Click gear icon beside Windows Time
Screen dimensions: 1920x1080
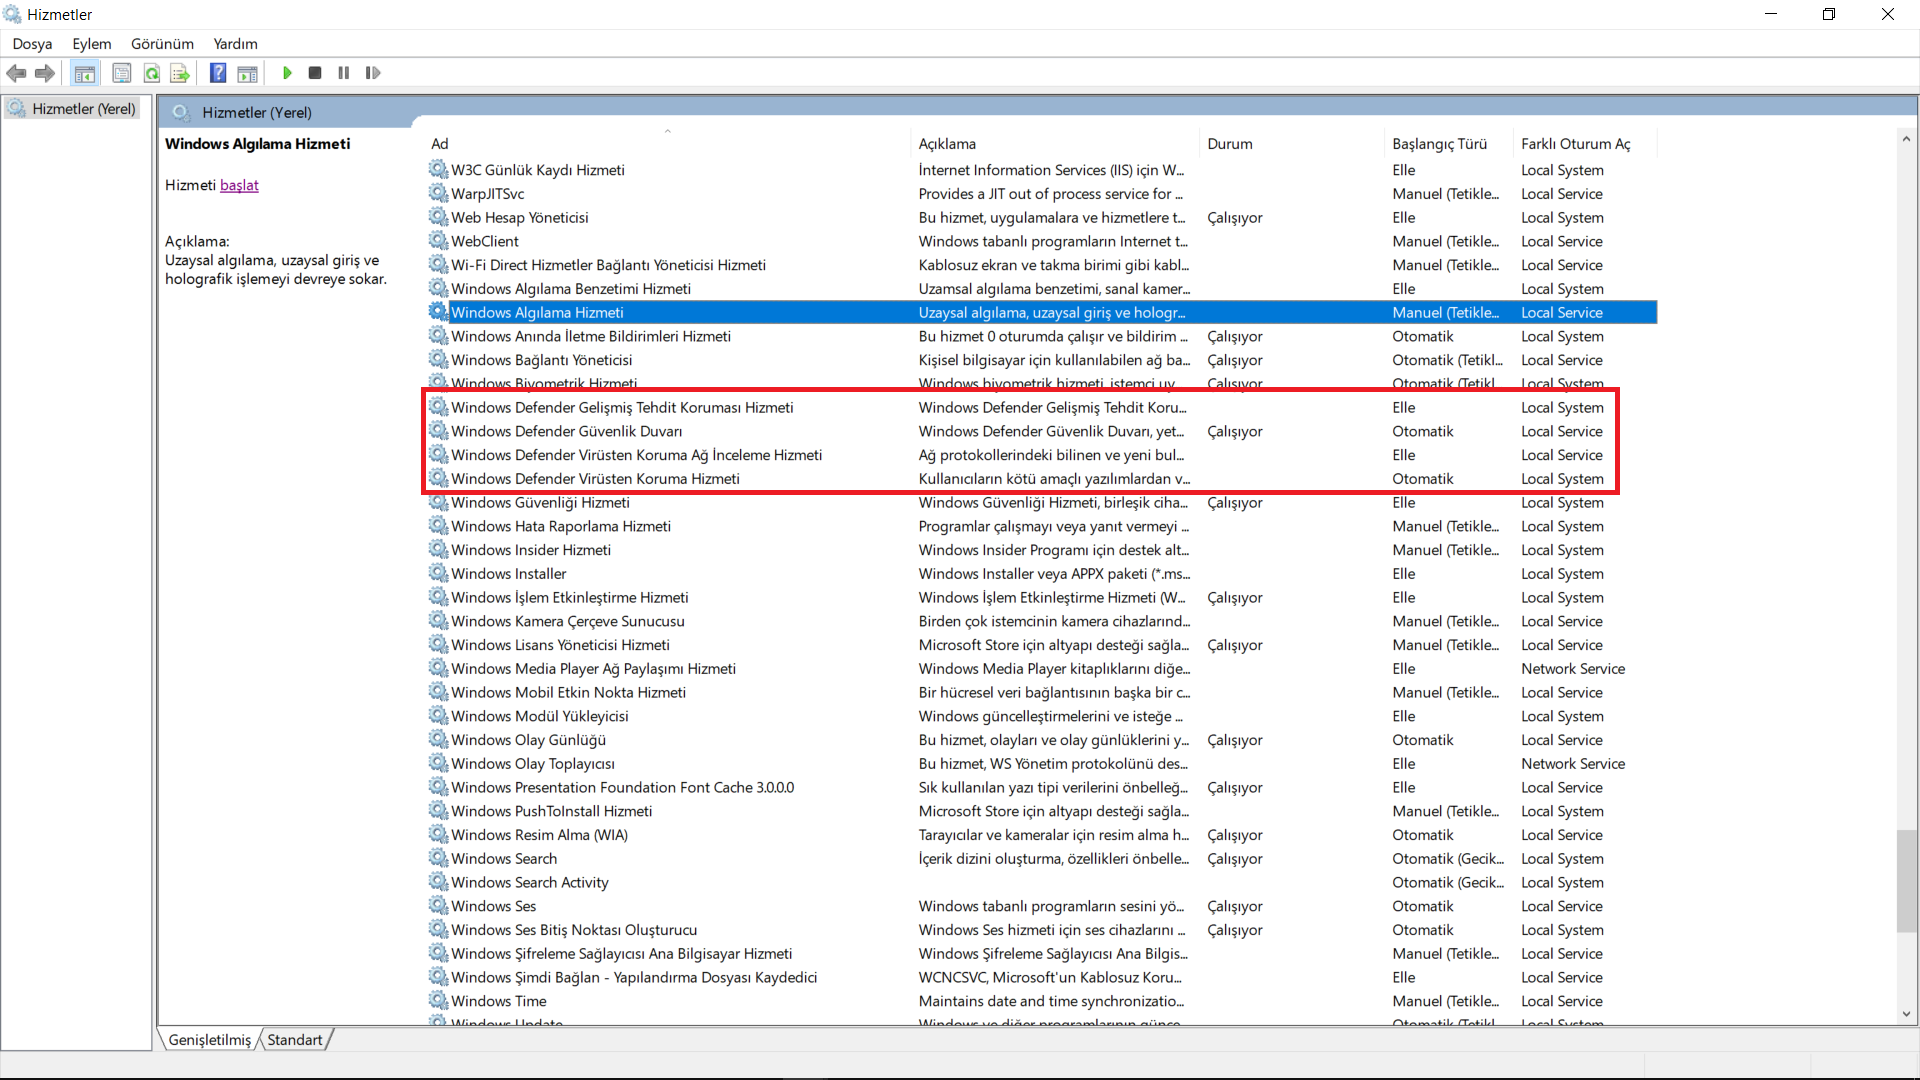click(438, 1001)
